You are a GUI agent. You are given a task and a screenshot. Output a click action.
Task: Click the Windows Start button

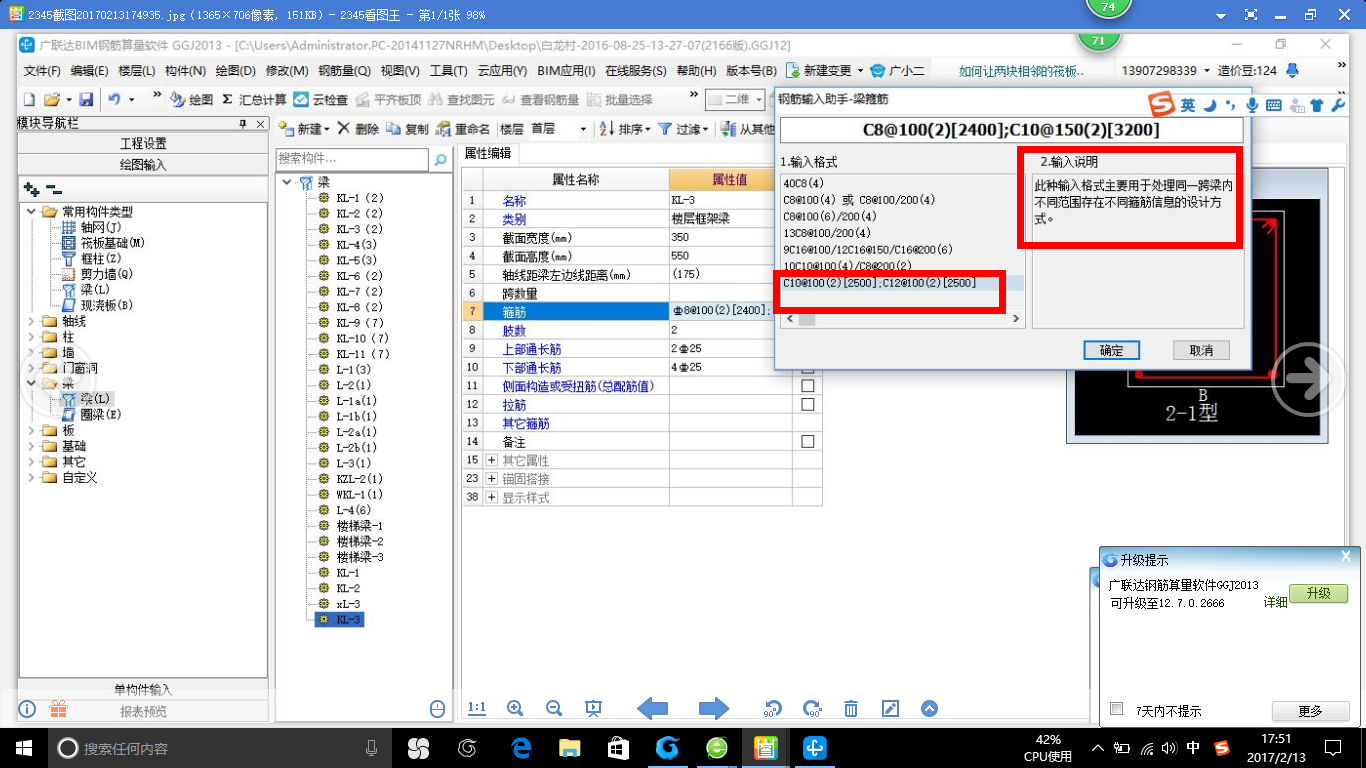[x=24, y=747]
